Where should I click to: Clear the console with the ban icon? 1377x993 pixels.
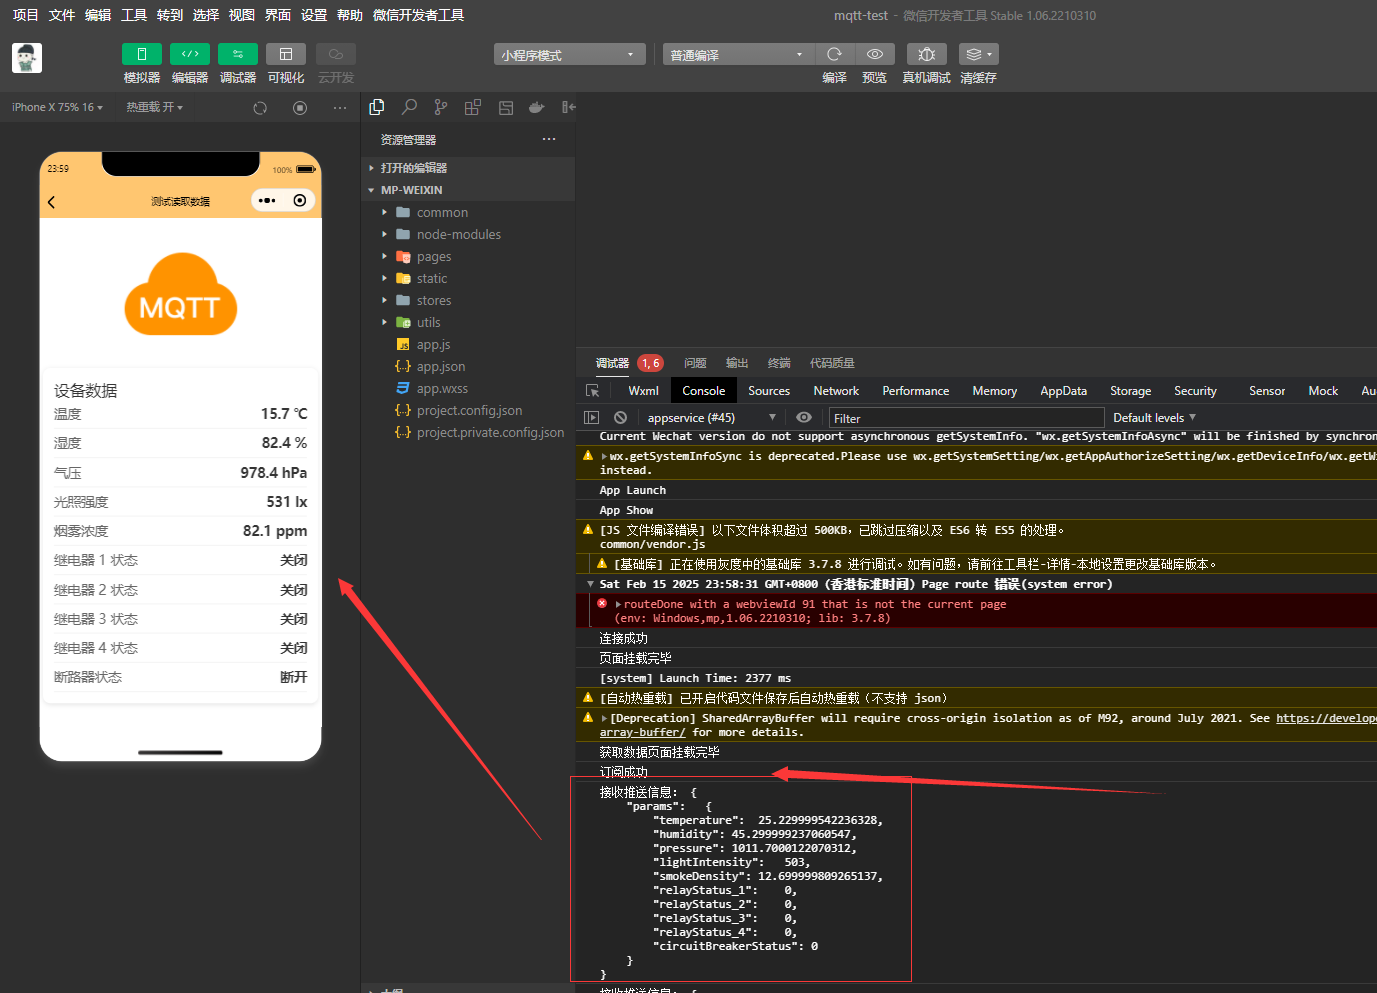[620, 418]
